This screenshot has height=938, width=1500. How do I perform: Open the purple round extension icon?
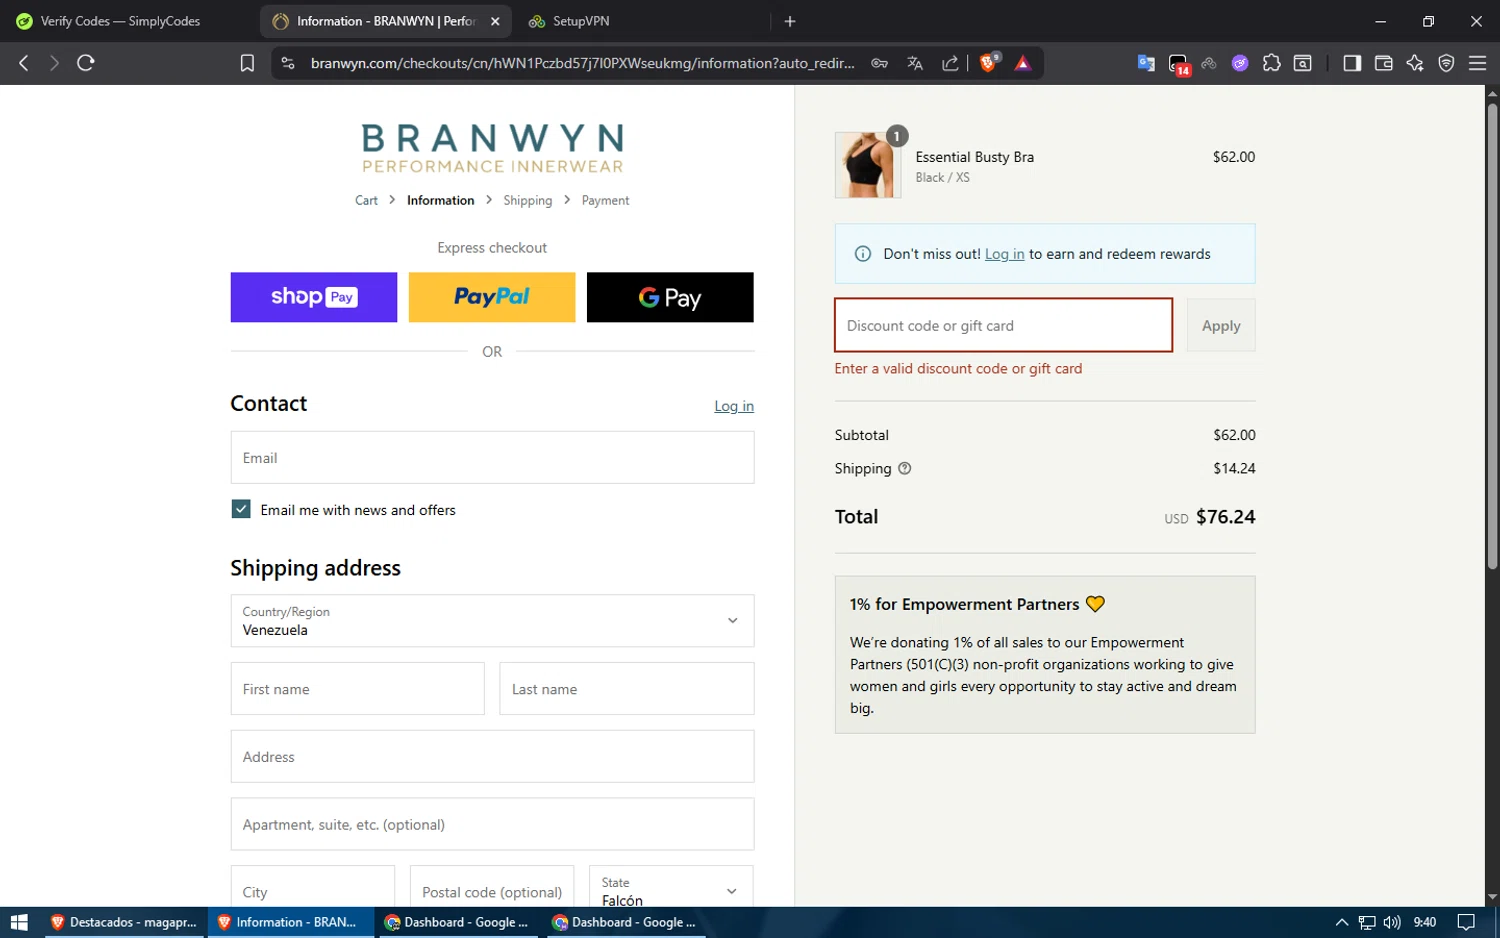pos(1240,63)
